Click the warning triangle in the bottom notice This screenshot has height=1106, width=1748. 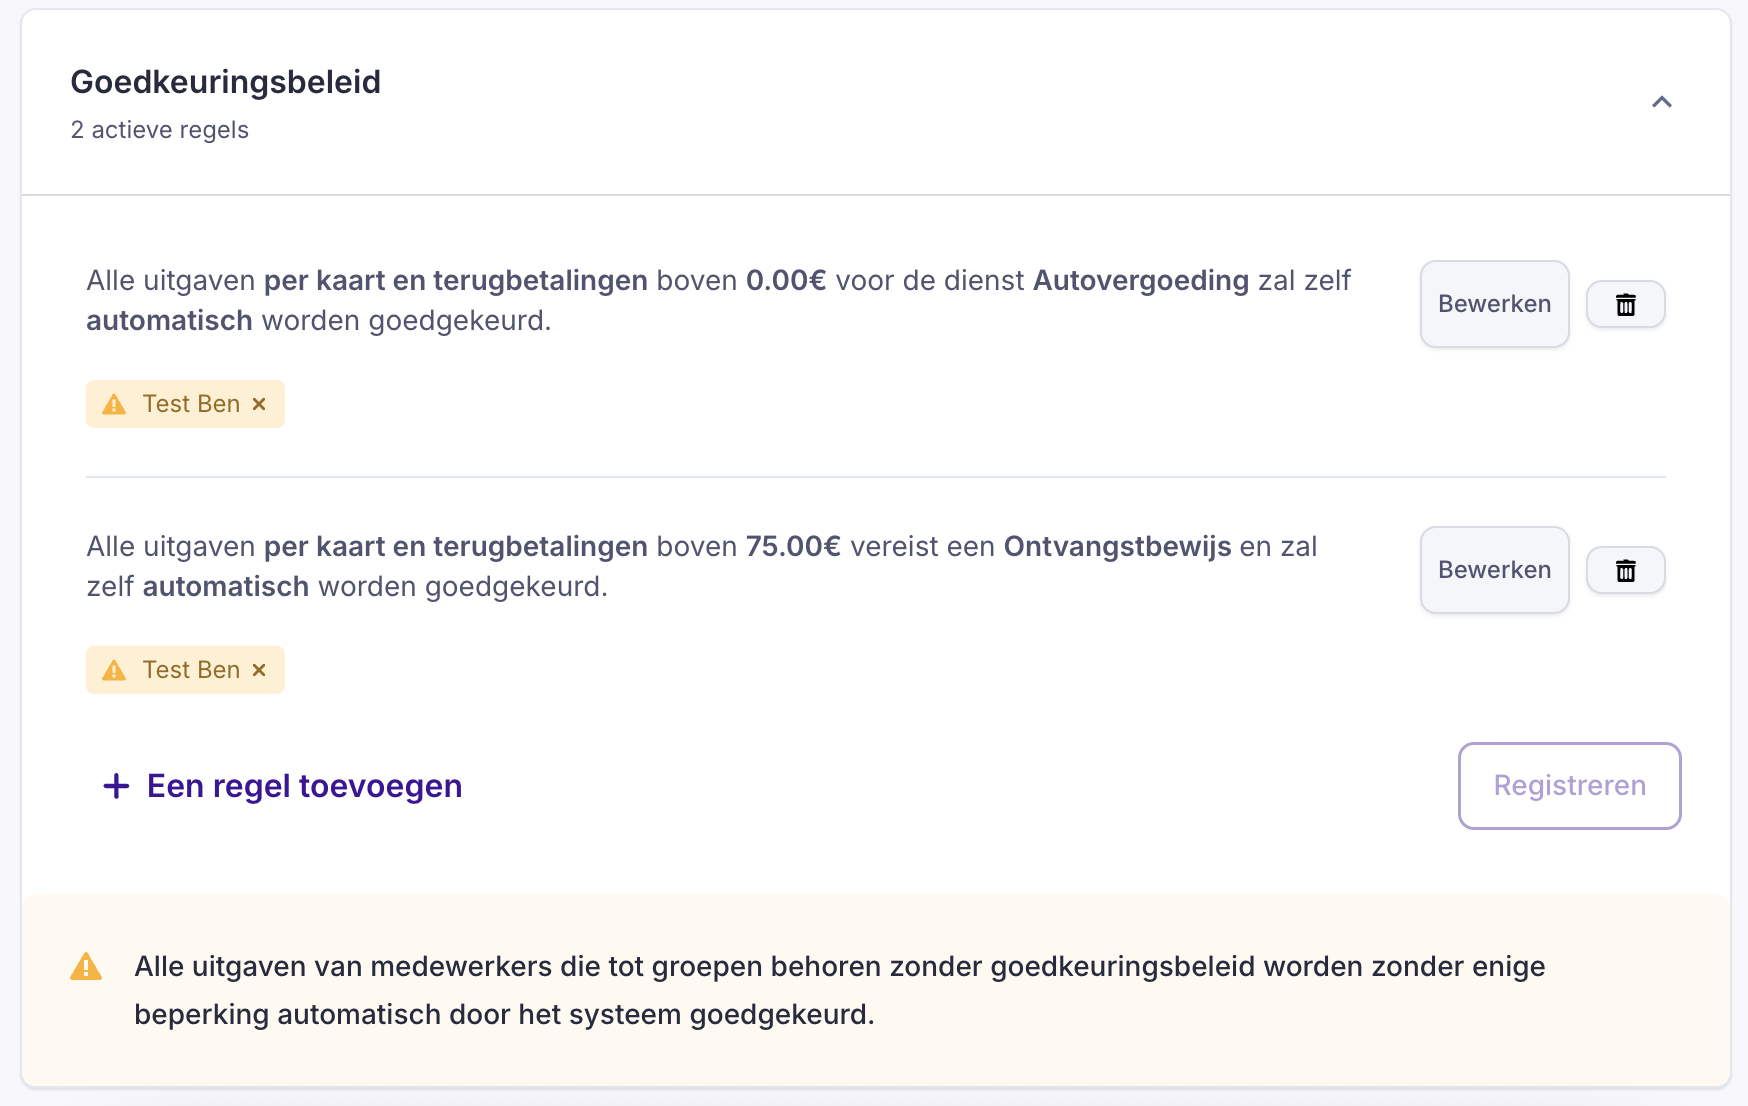pyautogui.click(x=86, y=967)
